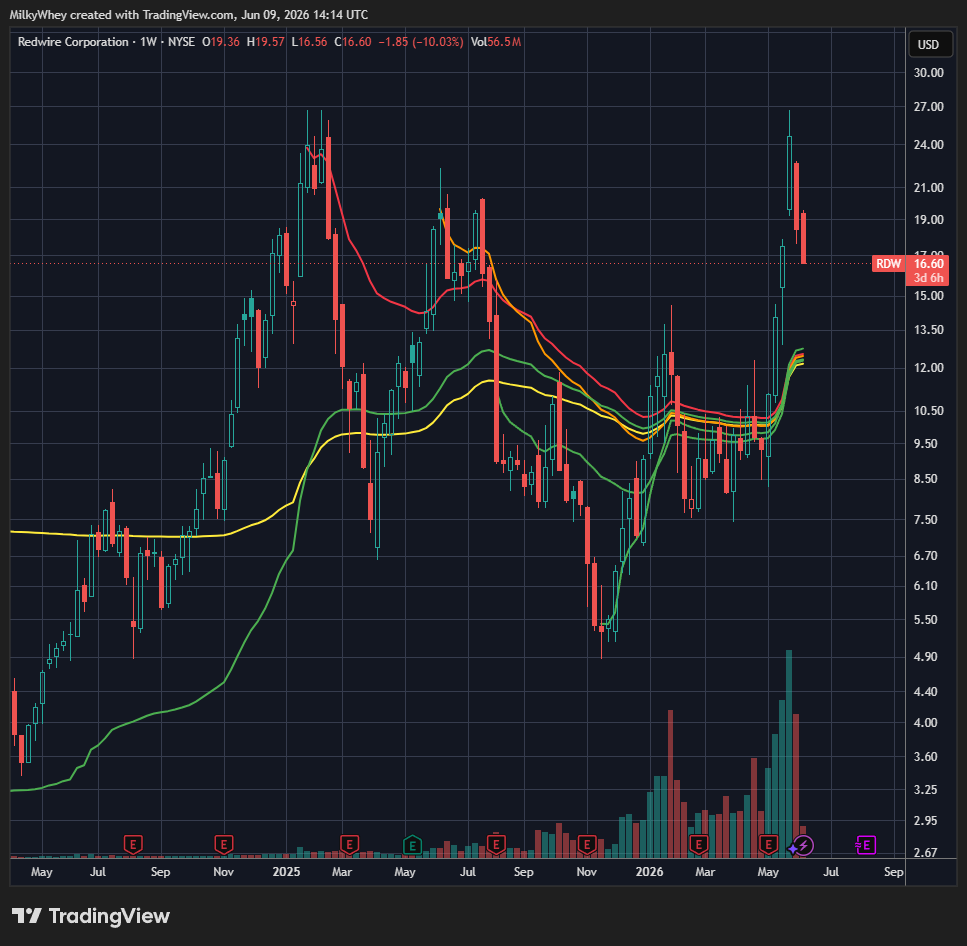Screen dimensions: 967x946
Task: Click the volume value Vol 56.5 M
Action: point(496,42)
